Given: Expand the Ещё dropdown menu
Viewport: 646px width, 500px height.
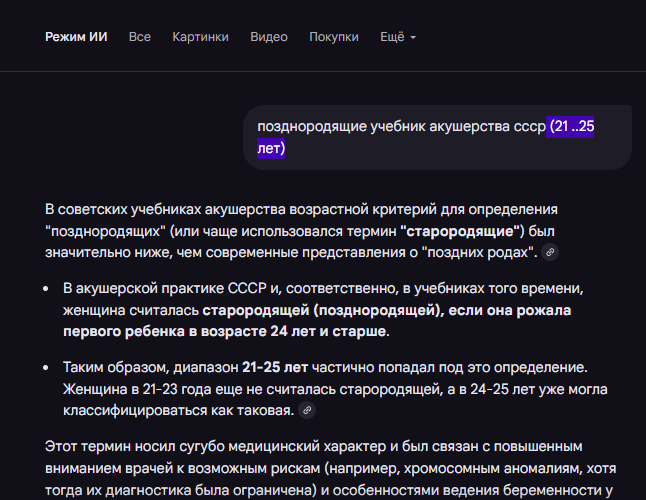Looking at the screenshot, I should [x=398, y=37].
